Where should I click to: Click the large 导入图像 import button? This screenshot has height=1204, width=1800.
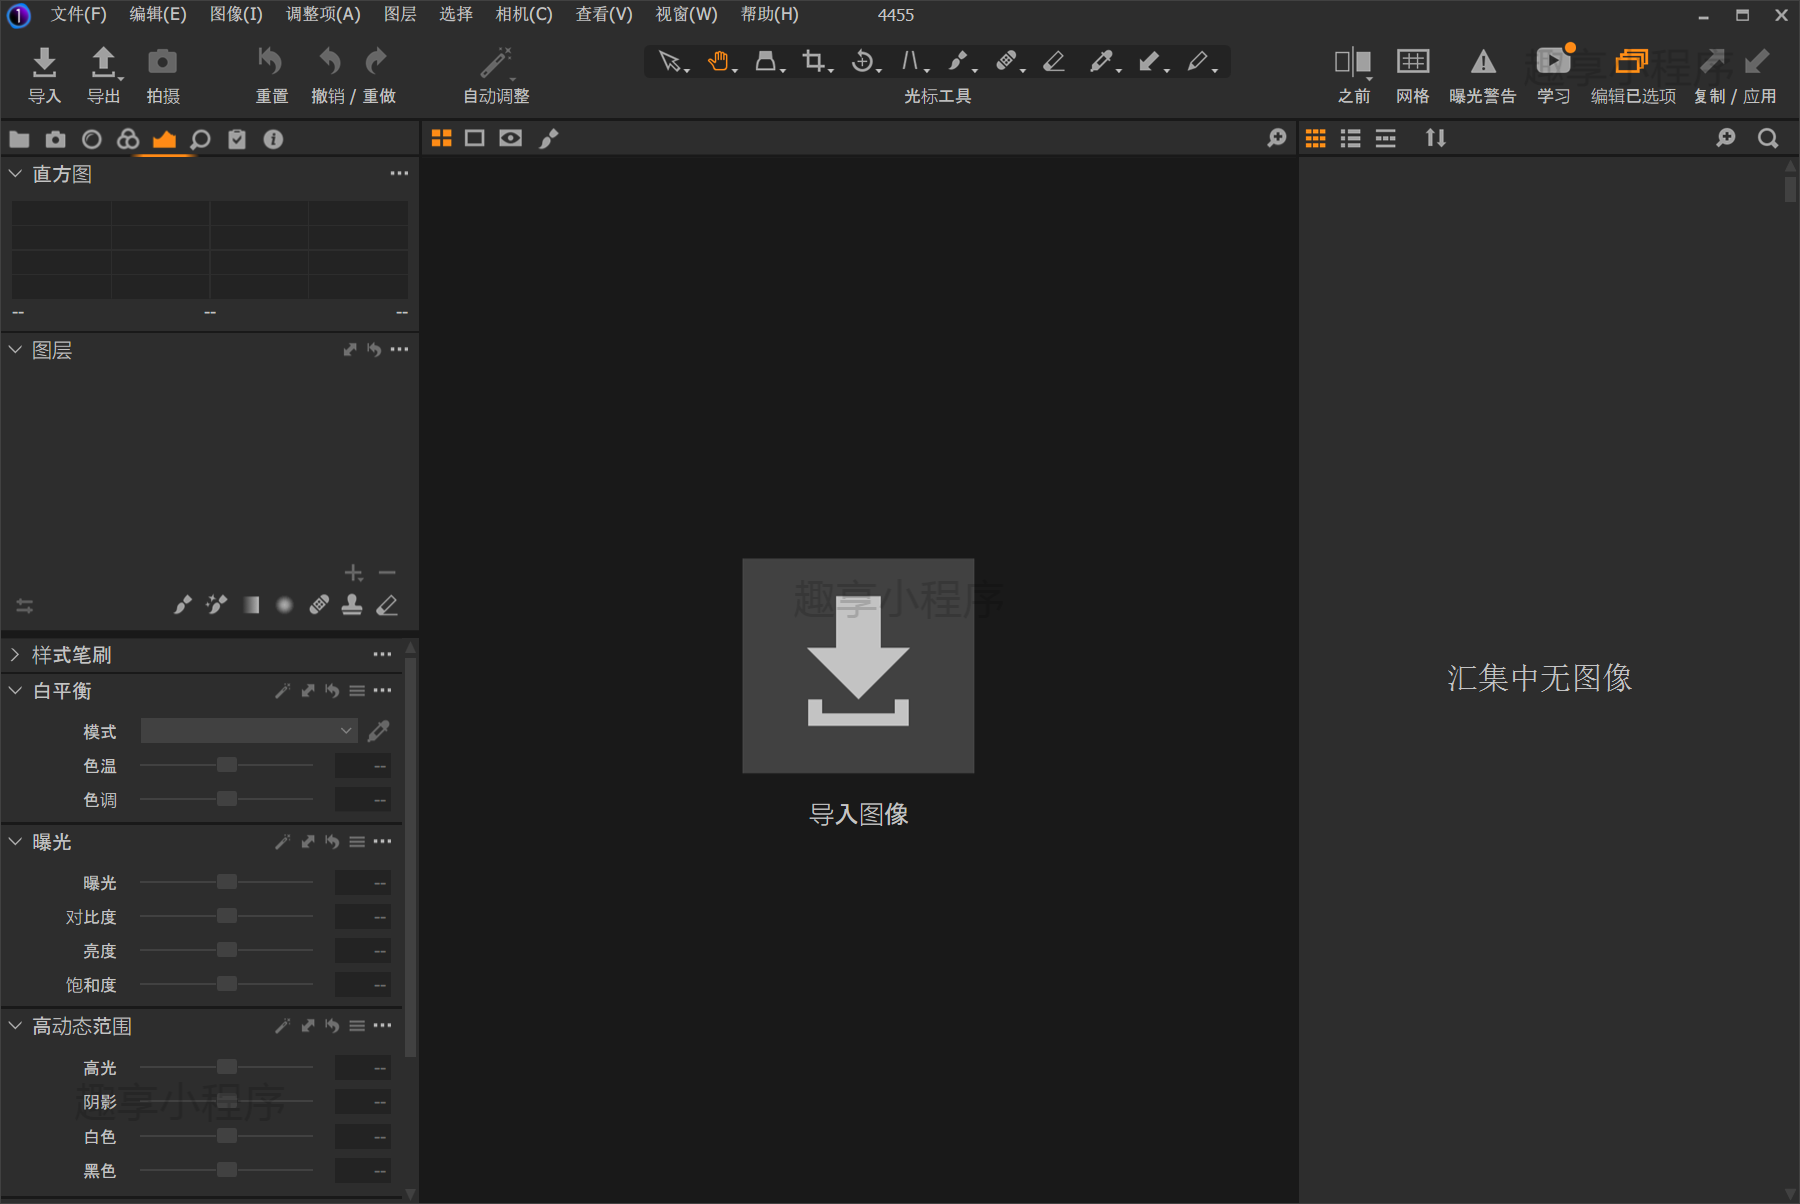pos(858,665)
